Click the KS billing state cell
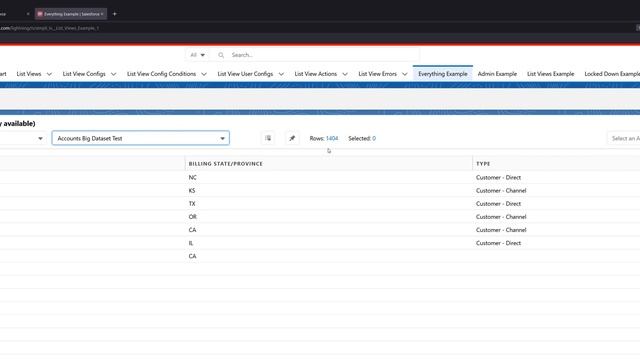This screenshot has height=360, width=640. point(192,191)
